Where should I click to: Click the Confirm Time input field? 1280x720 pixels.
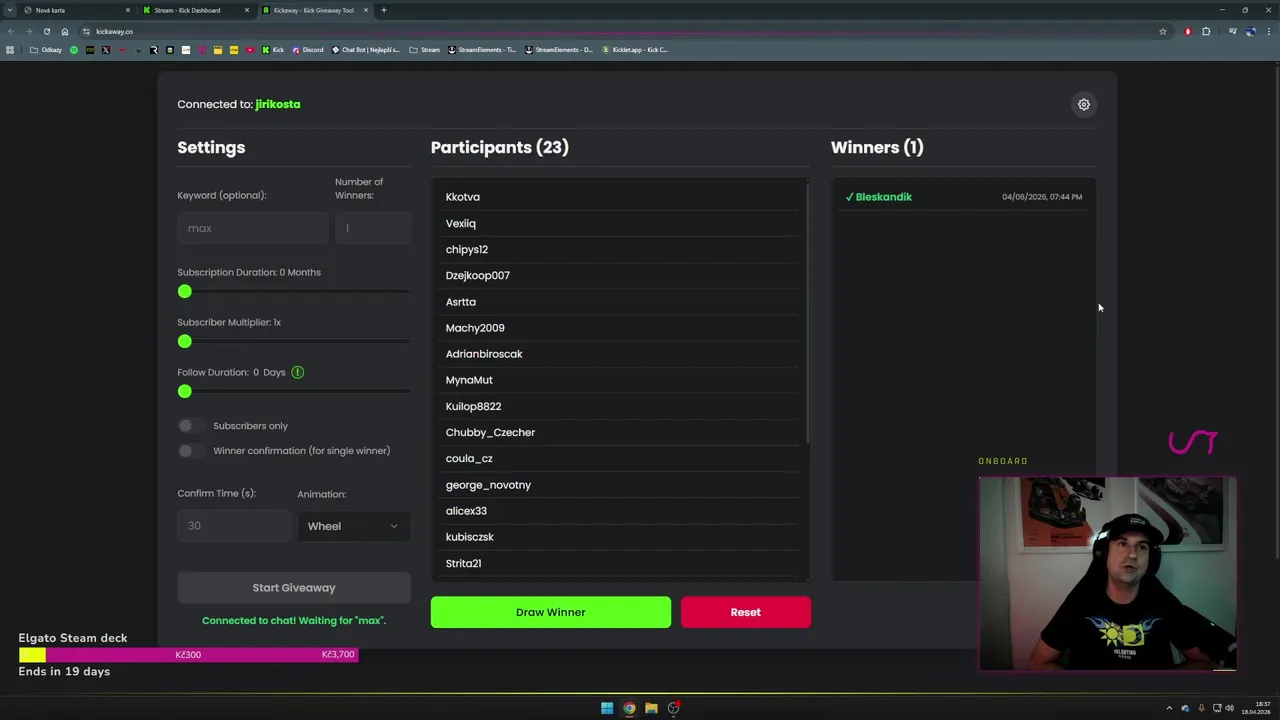[234, 526]
